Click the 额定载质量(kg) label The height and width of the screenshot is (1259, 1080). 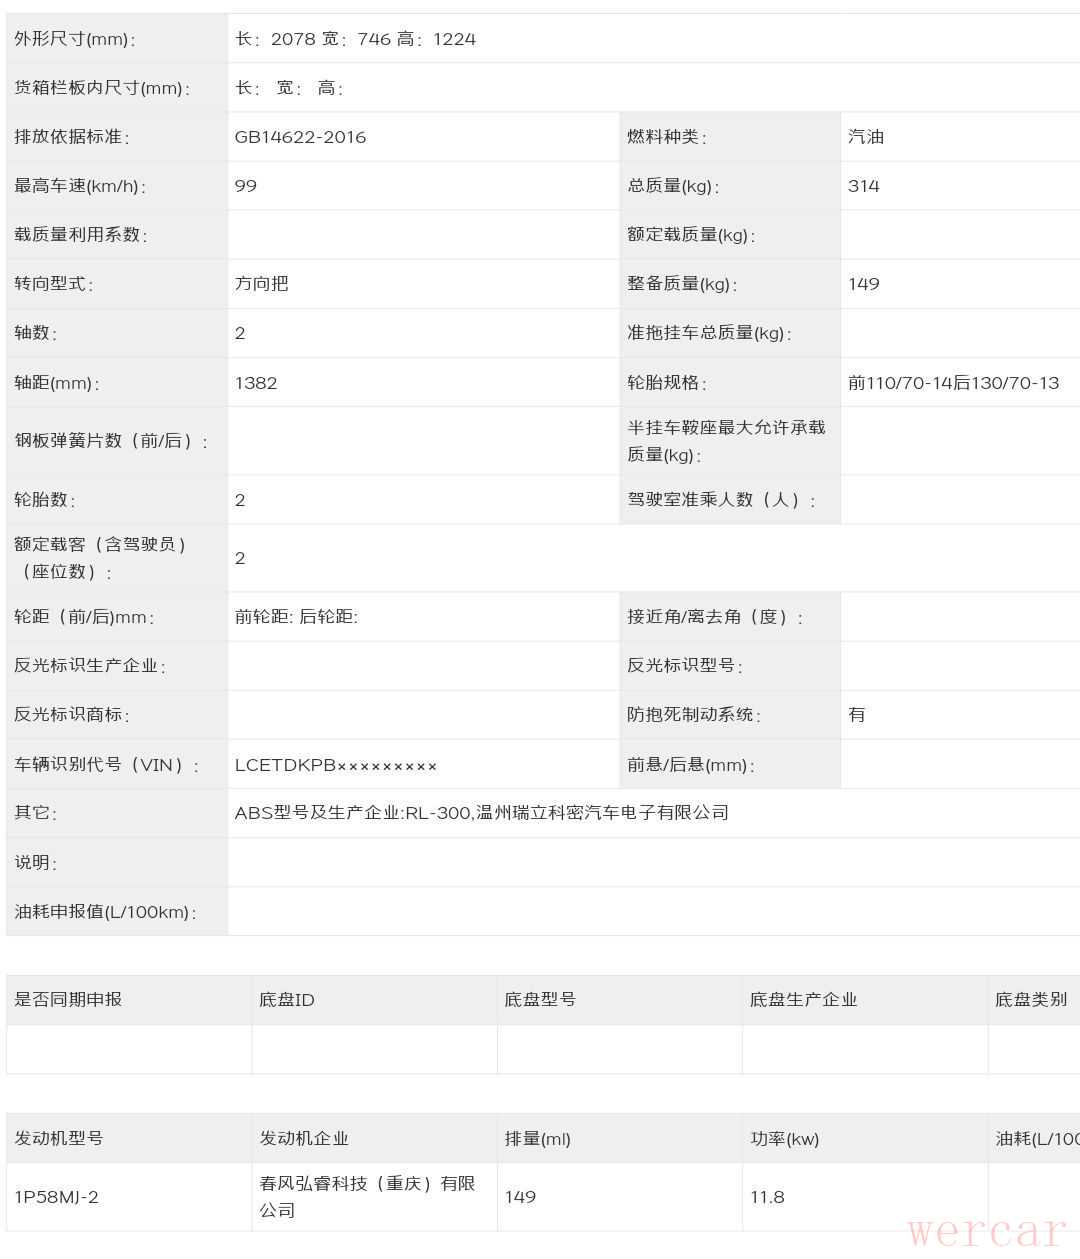pyautogui.click(x=691, y=235)
